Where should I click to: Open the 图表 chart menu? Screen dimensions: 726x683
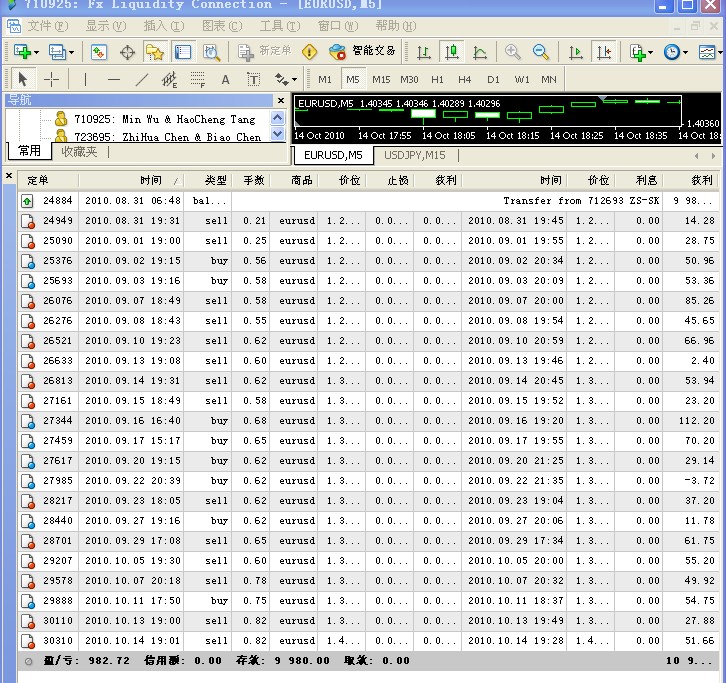tap(222, 26)
